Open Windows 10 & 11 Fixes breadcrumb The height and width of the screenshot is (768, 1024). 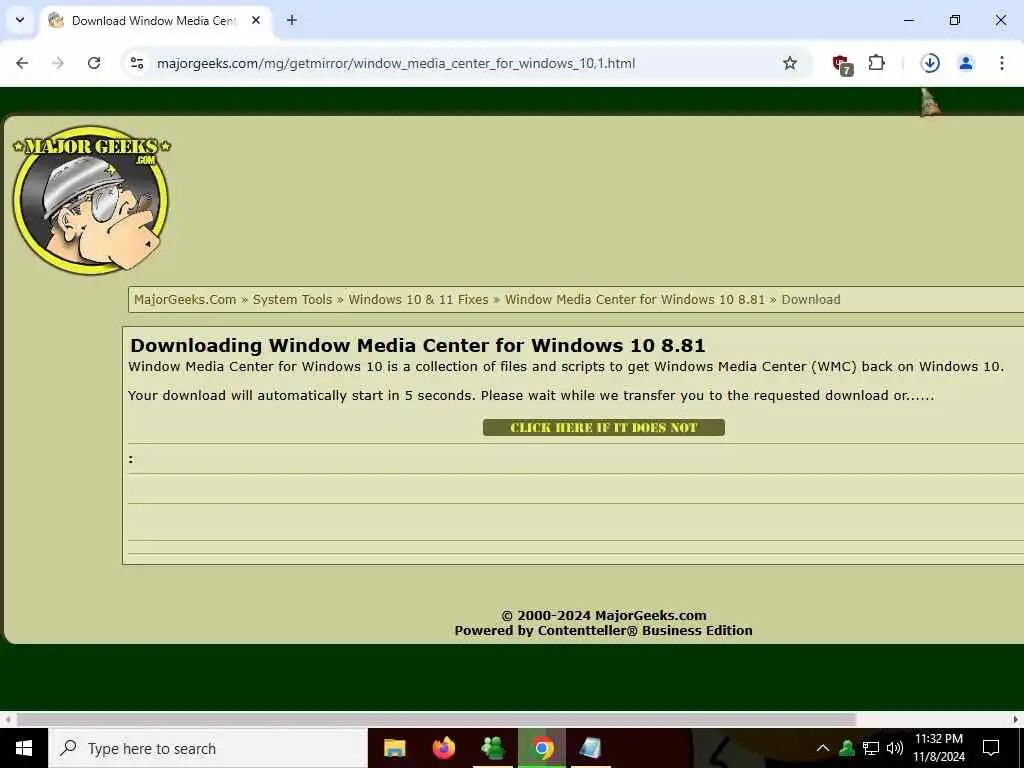pos(418,300)
